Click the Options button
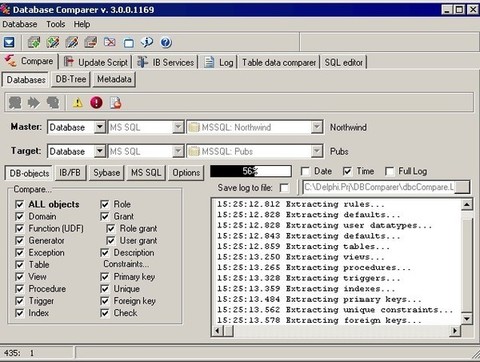Screen dimensions: 480x362 [186, 173]
